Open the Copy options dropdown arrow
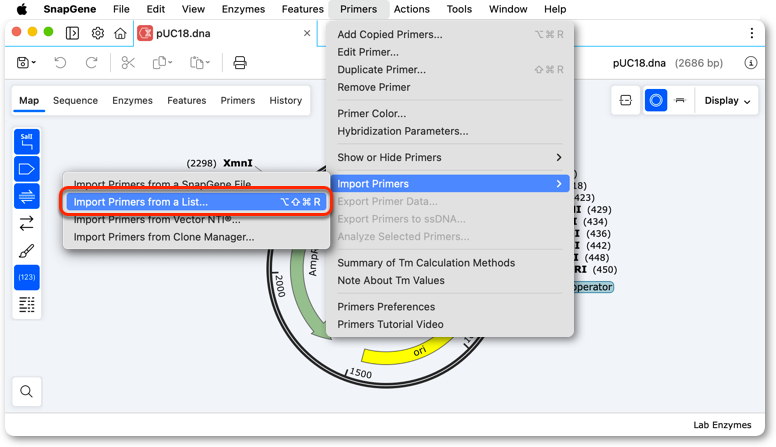 click(x=170, y=63)
